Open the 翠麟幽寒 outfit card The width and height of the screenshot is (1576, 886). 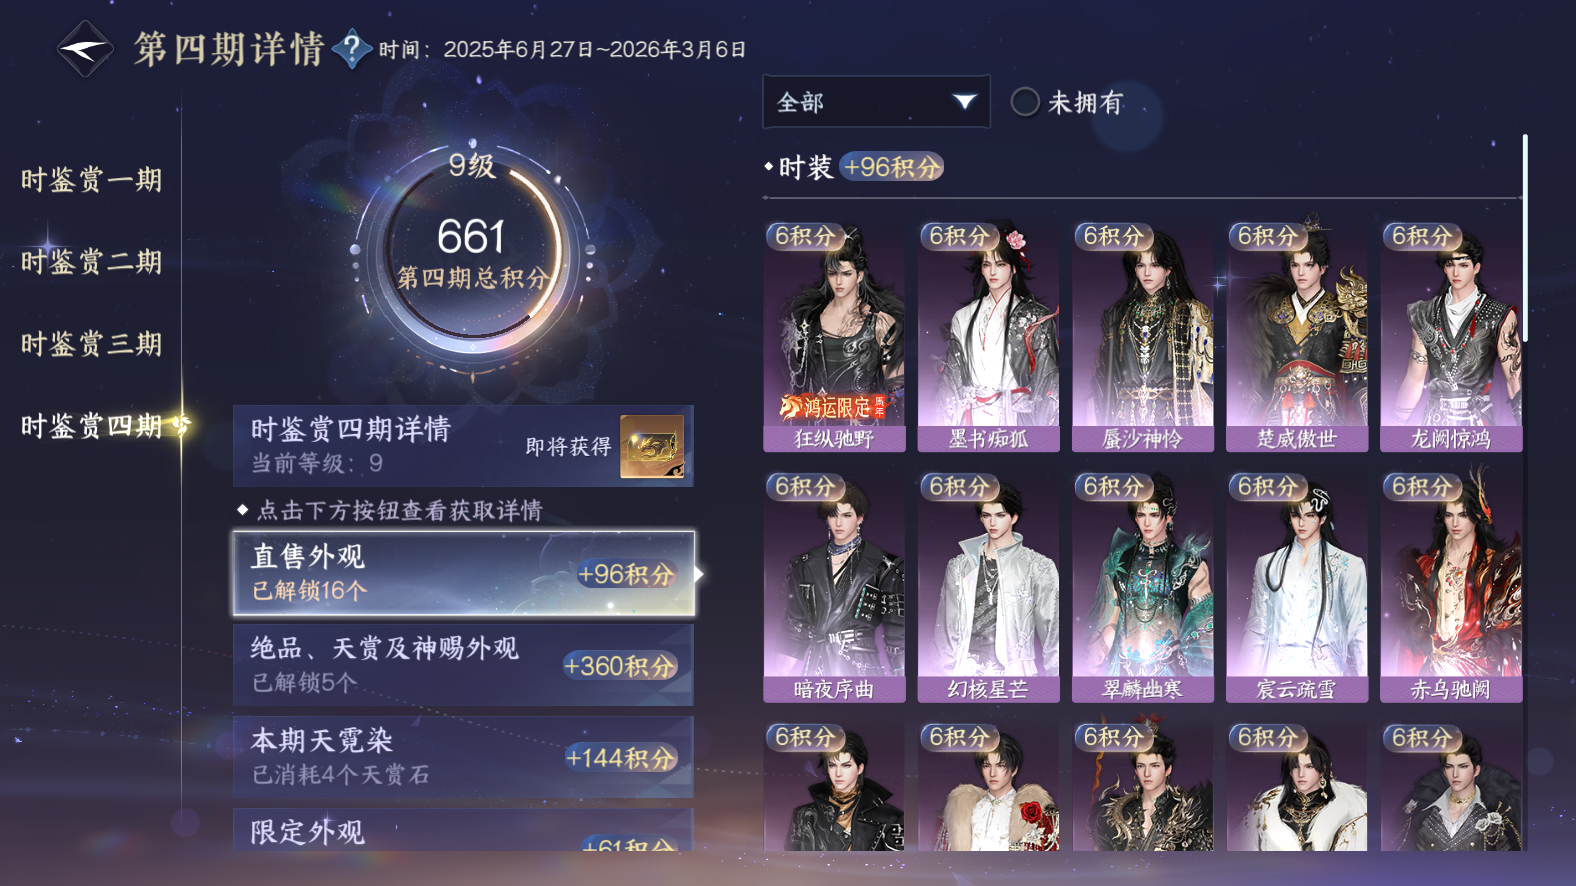point(1142,588)
